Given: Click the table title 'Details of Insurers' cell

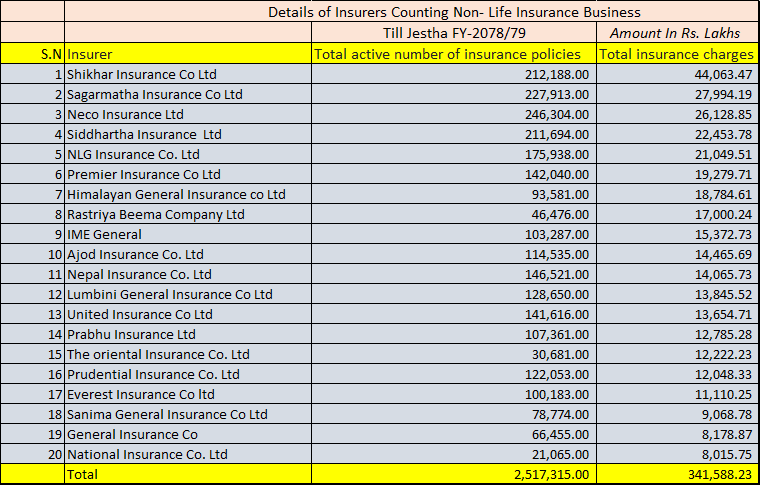Looking at the screenshot, I should (454, 12).
